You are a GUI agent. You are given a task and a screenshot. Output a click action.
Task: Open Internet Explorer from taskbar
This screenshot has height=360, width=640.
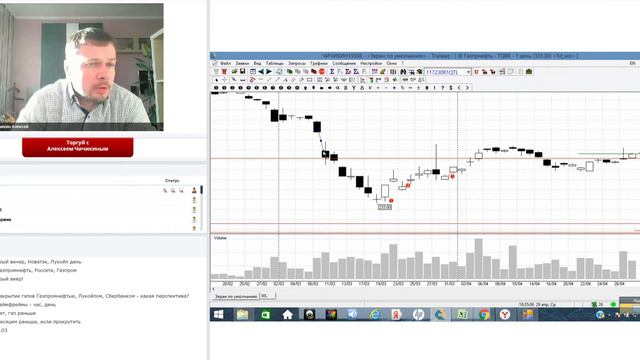tap(375, 314)
